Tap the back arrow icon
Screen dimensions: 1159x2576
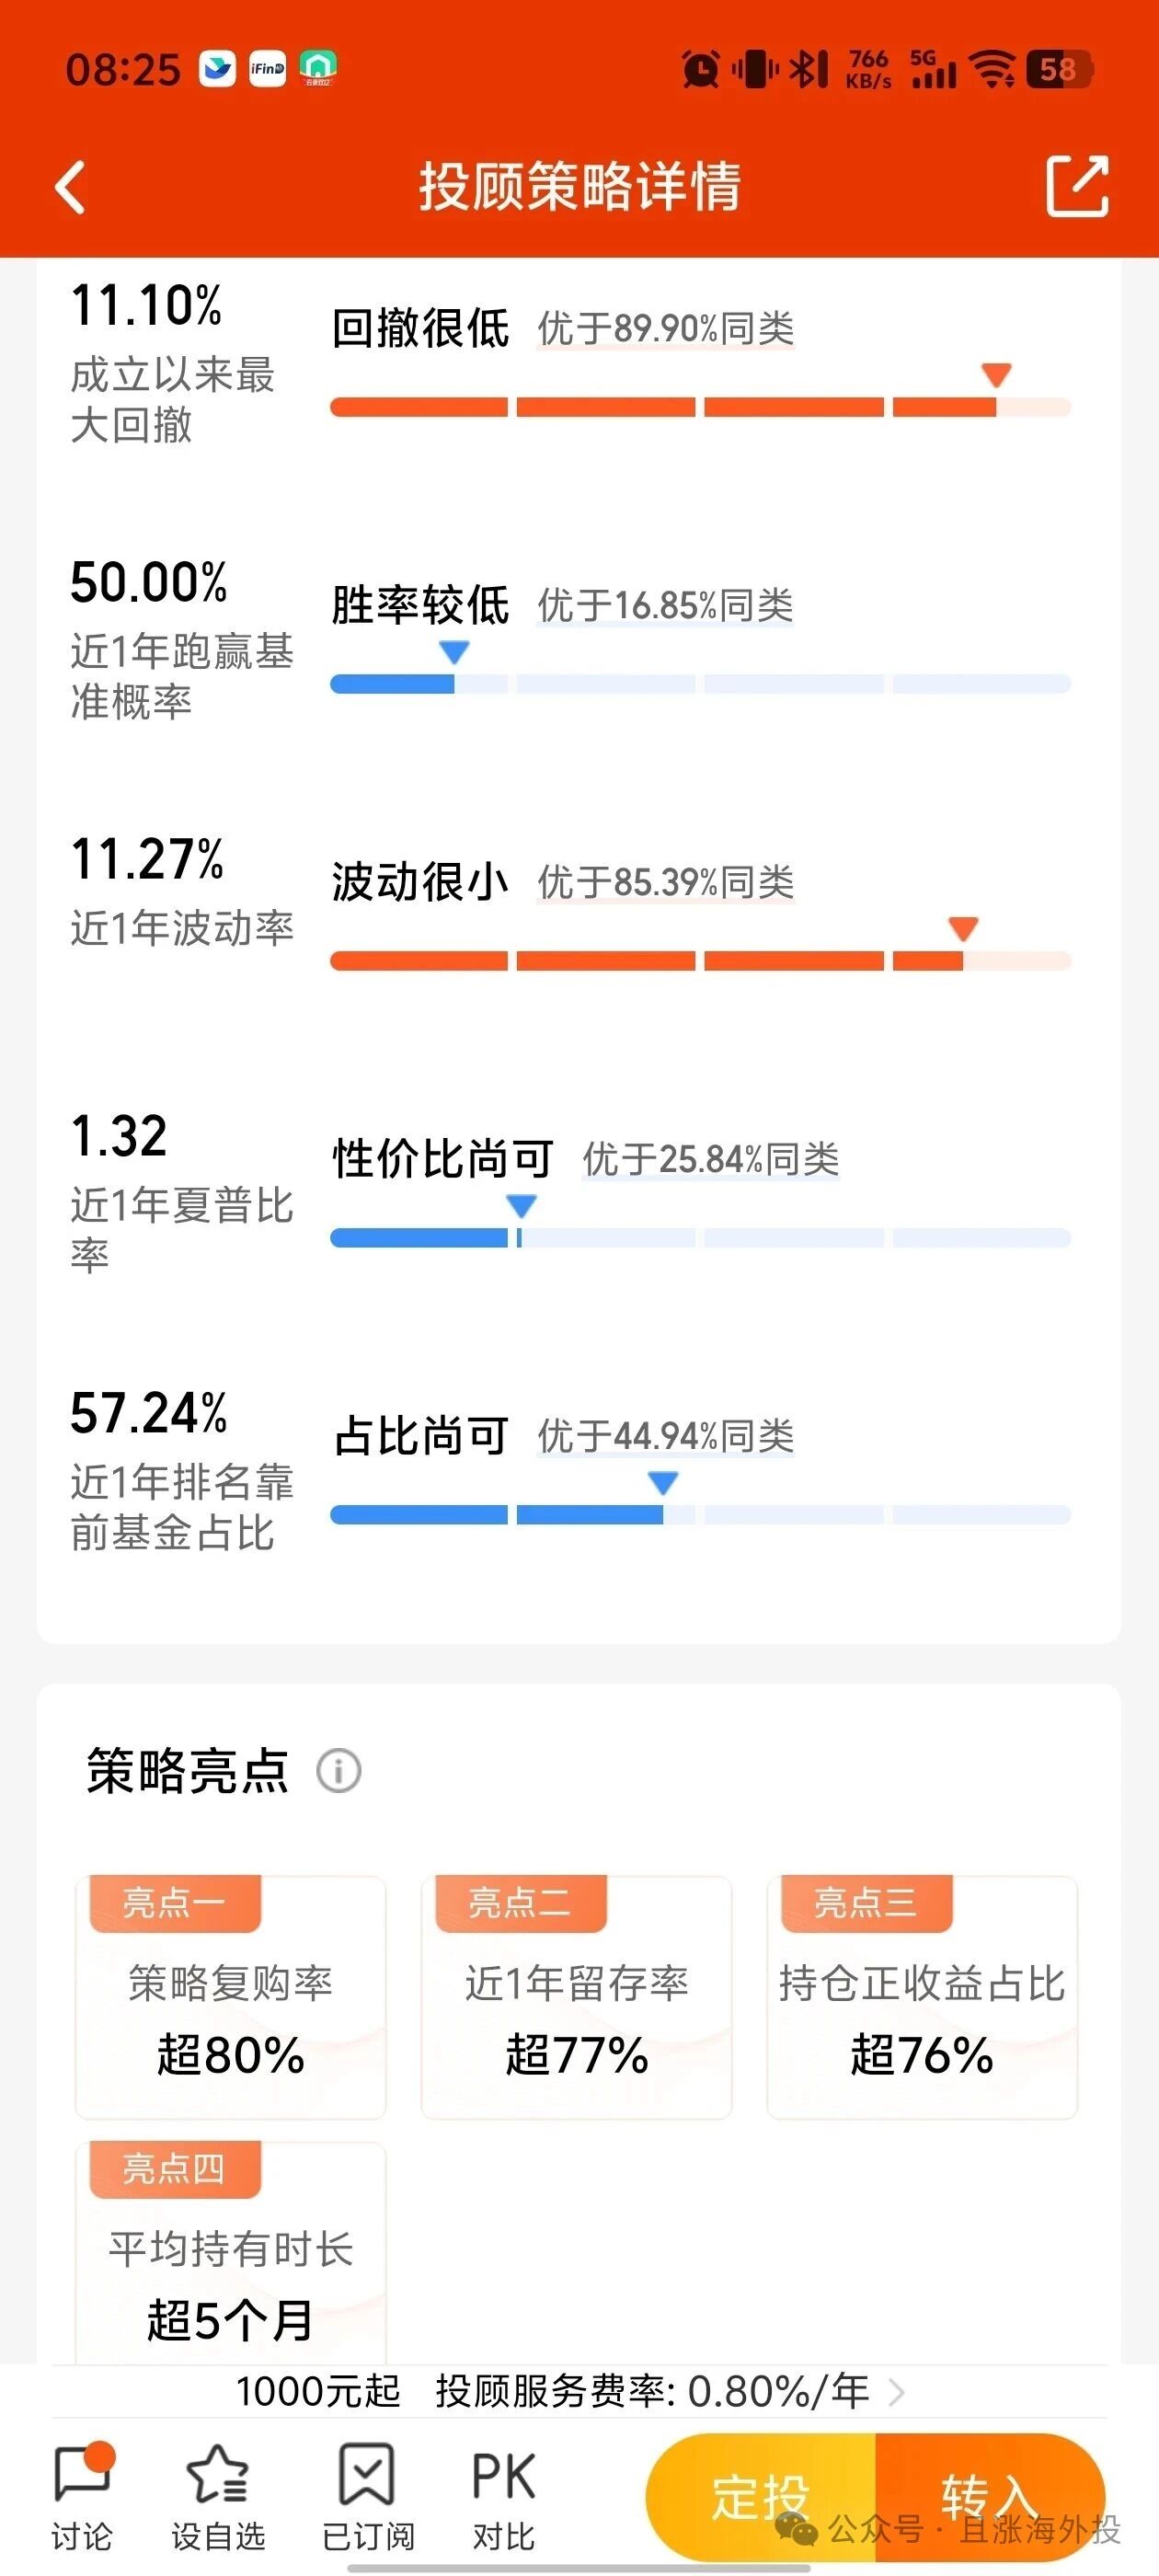[70, 187]
